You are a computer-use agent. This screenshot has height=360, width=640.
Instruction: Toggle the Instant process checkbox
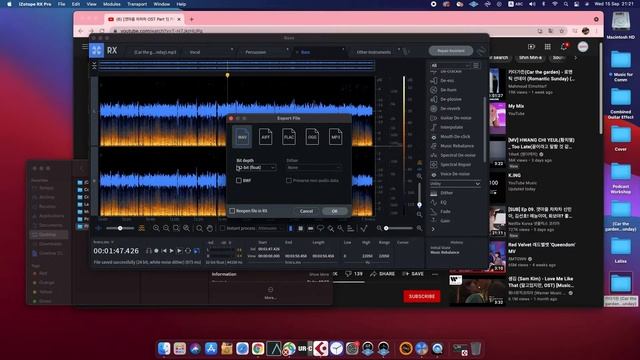222,228
